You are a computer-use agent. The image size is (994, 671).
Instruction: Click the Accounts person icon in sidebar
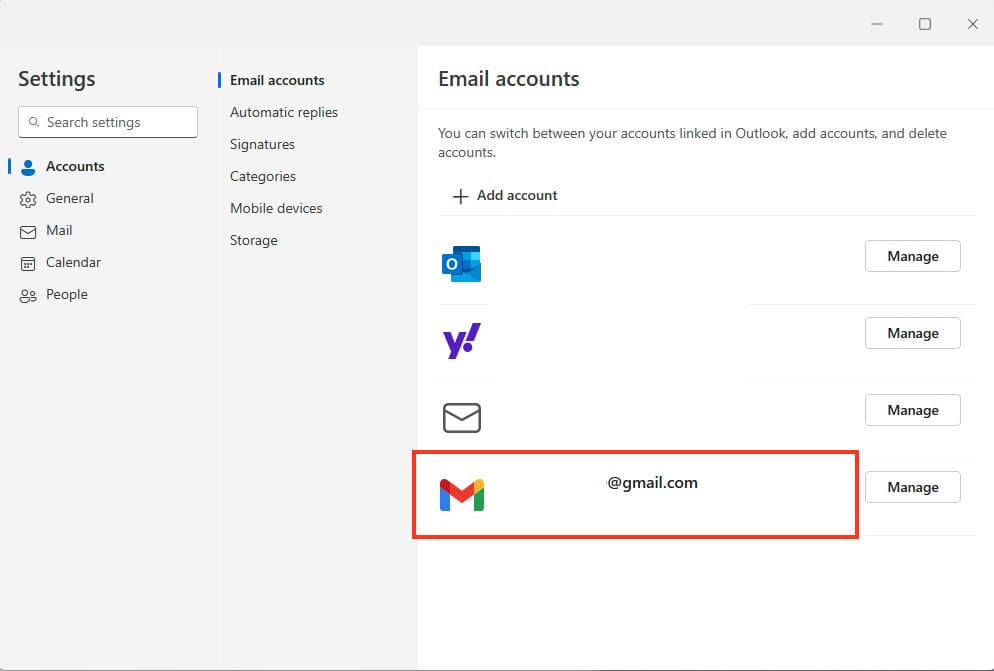(28, 167)
